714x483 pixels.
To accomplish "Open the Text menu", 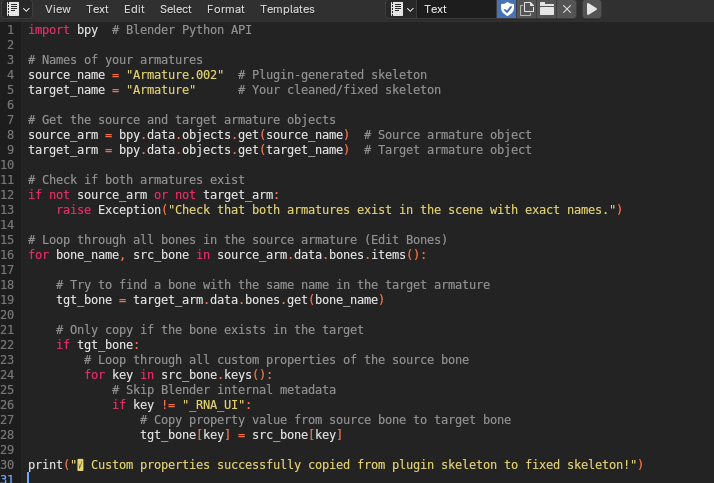I will tap(97, 9).
